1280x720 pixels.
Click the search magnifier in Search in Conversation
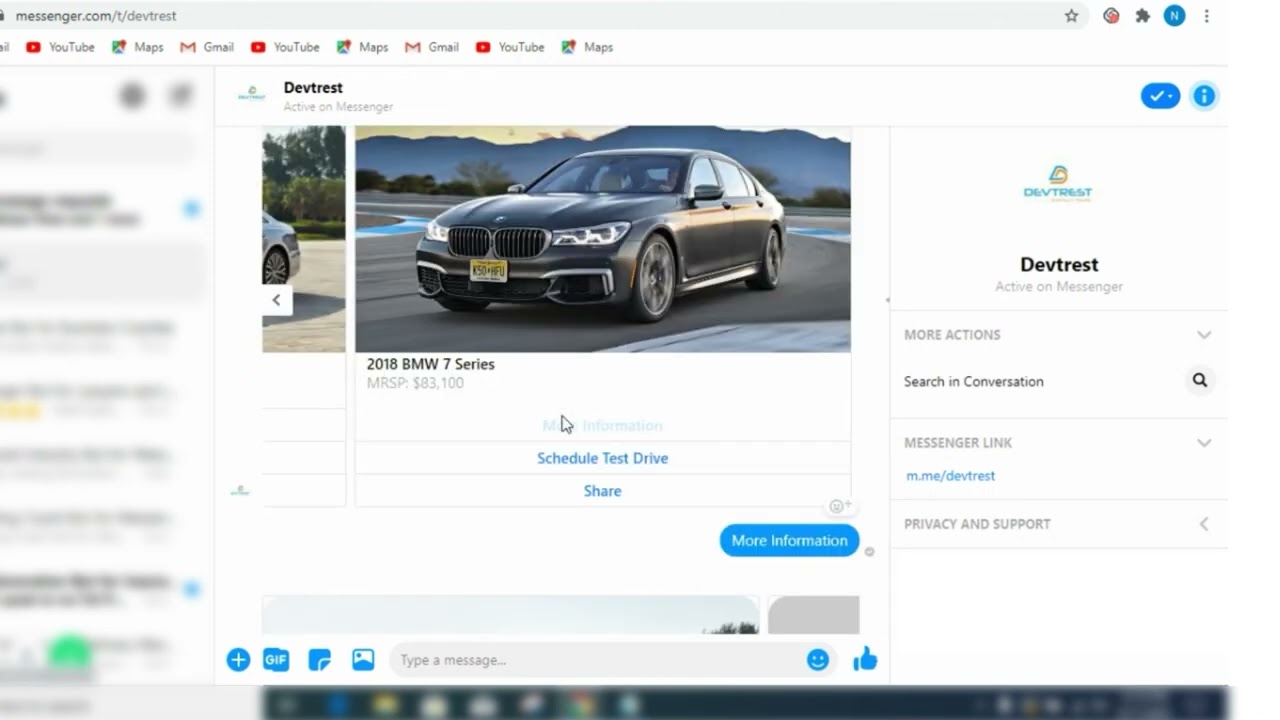coord(1200,380)
